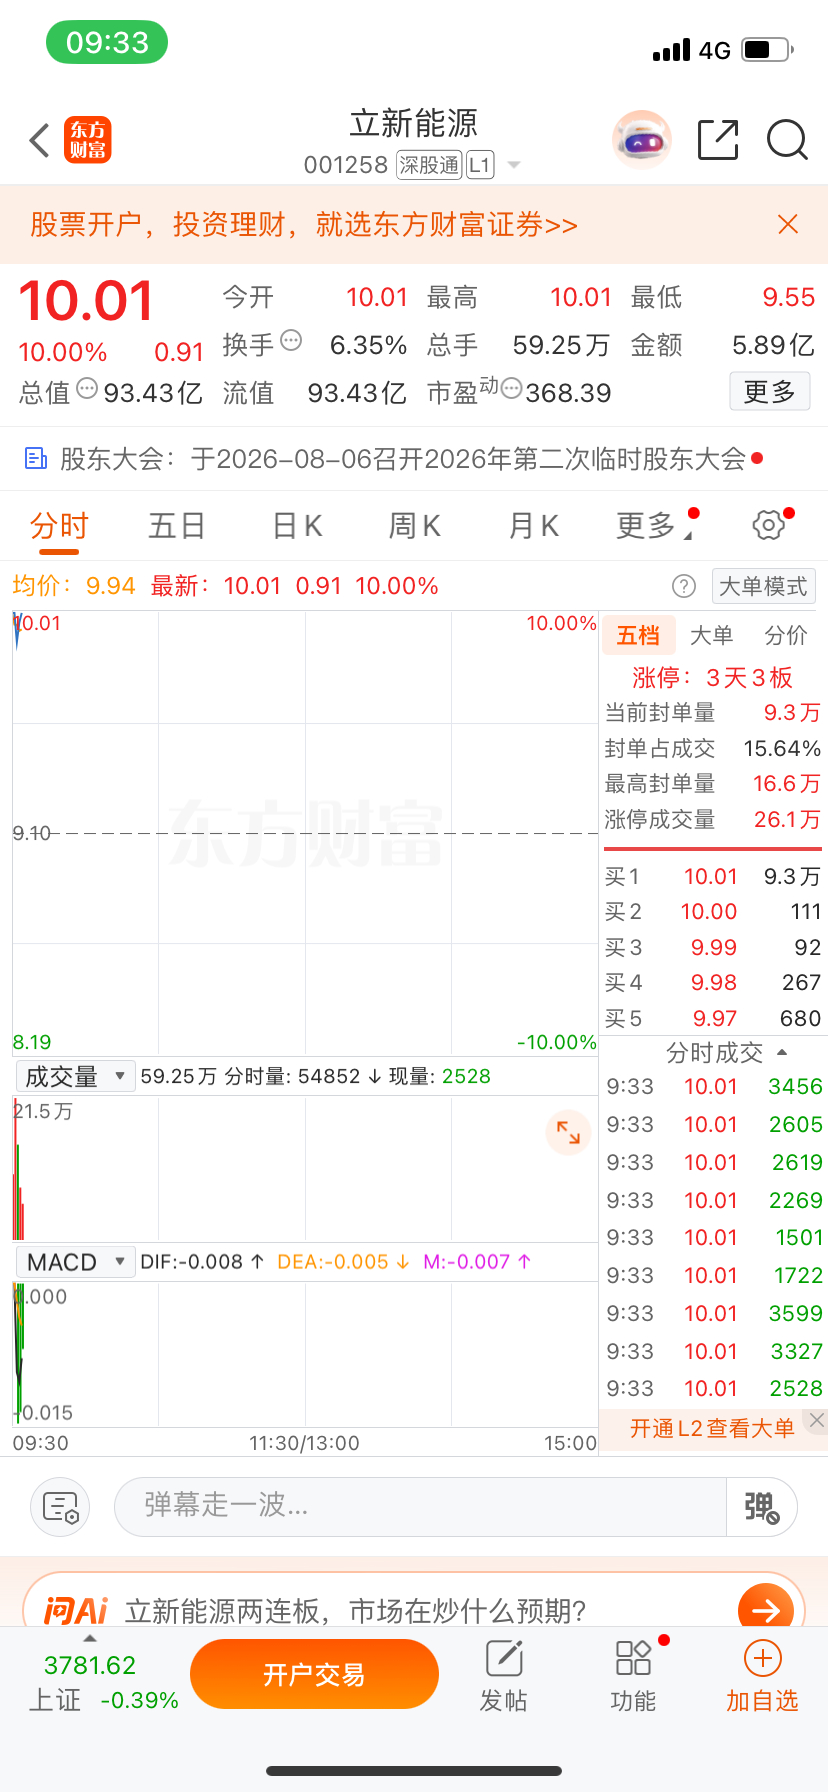Viewport: 828px width, 1792px height.
Task: Tap 买1 order row at 10.01
Action: pos(712,877)
